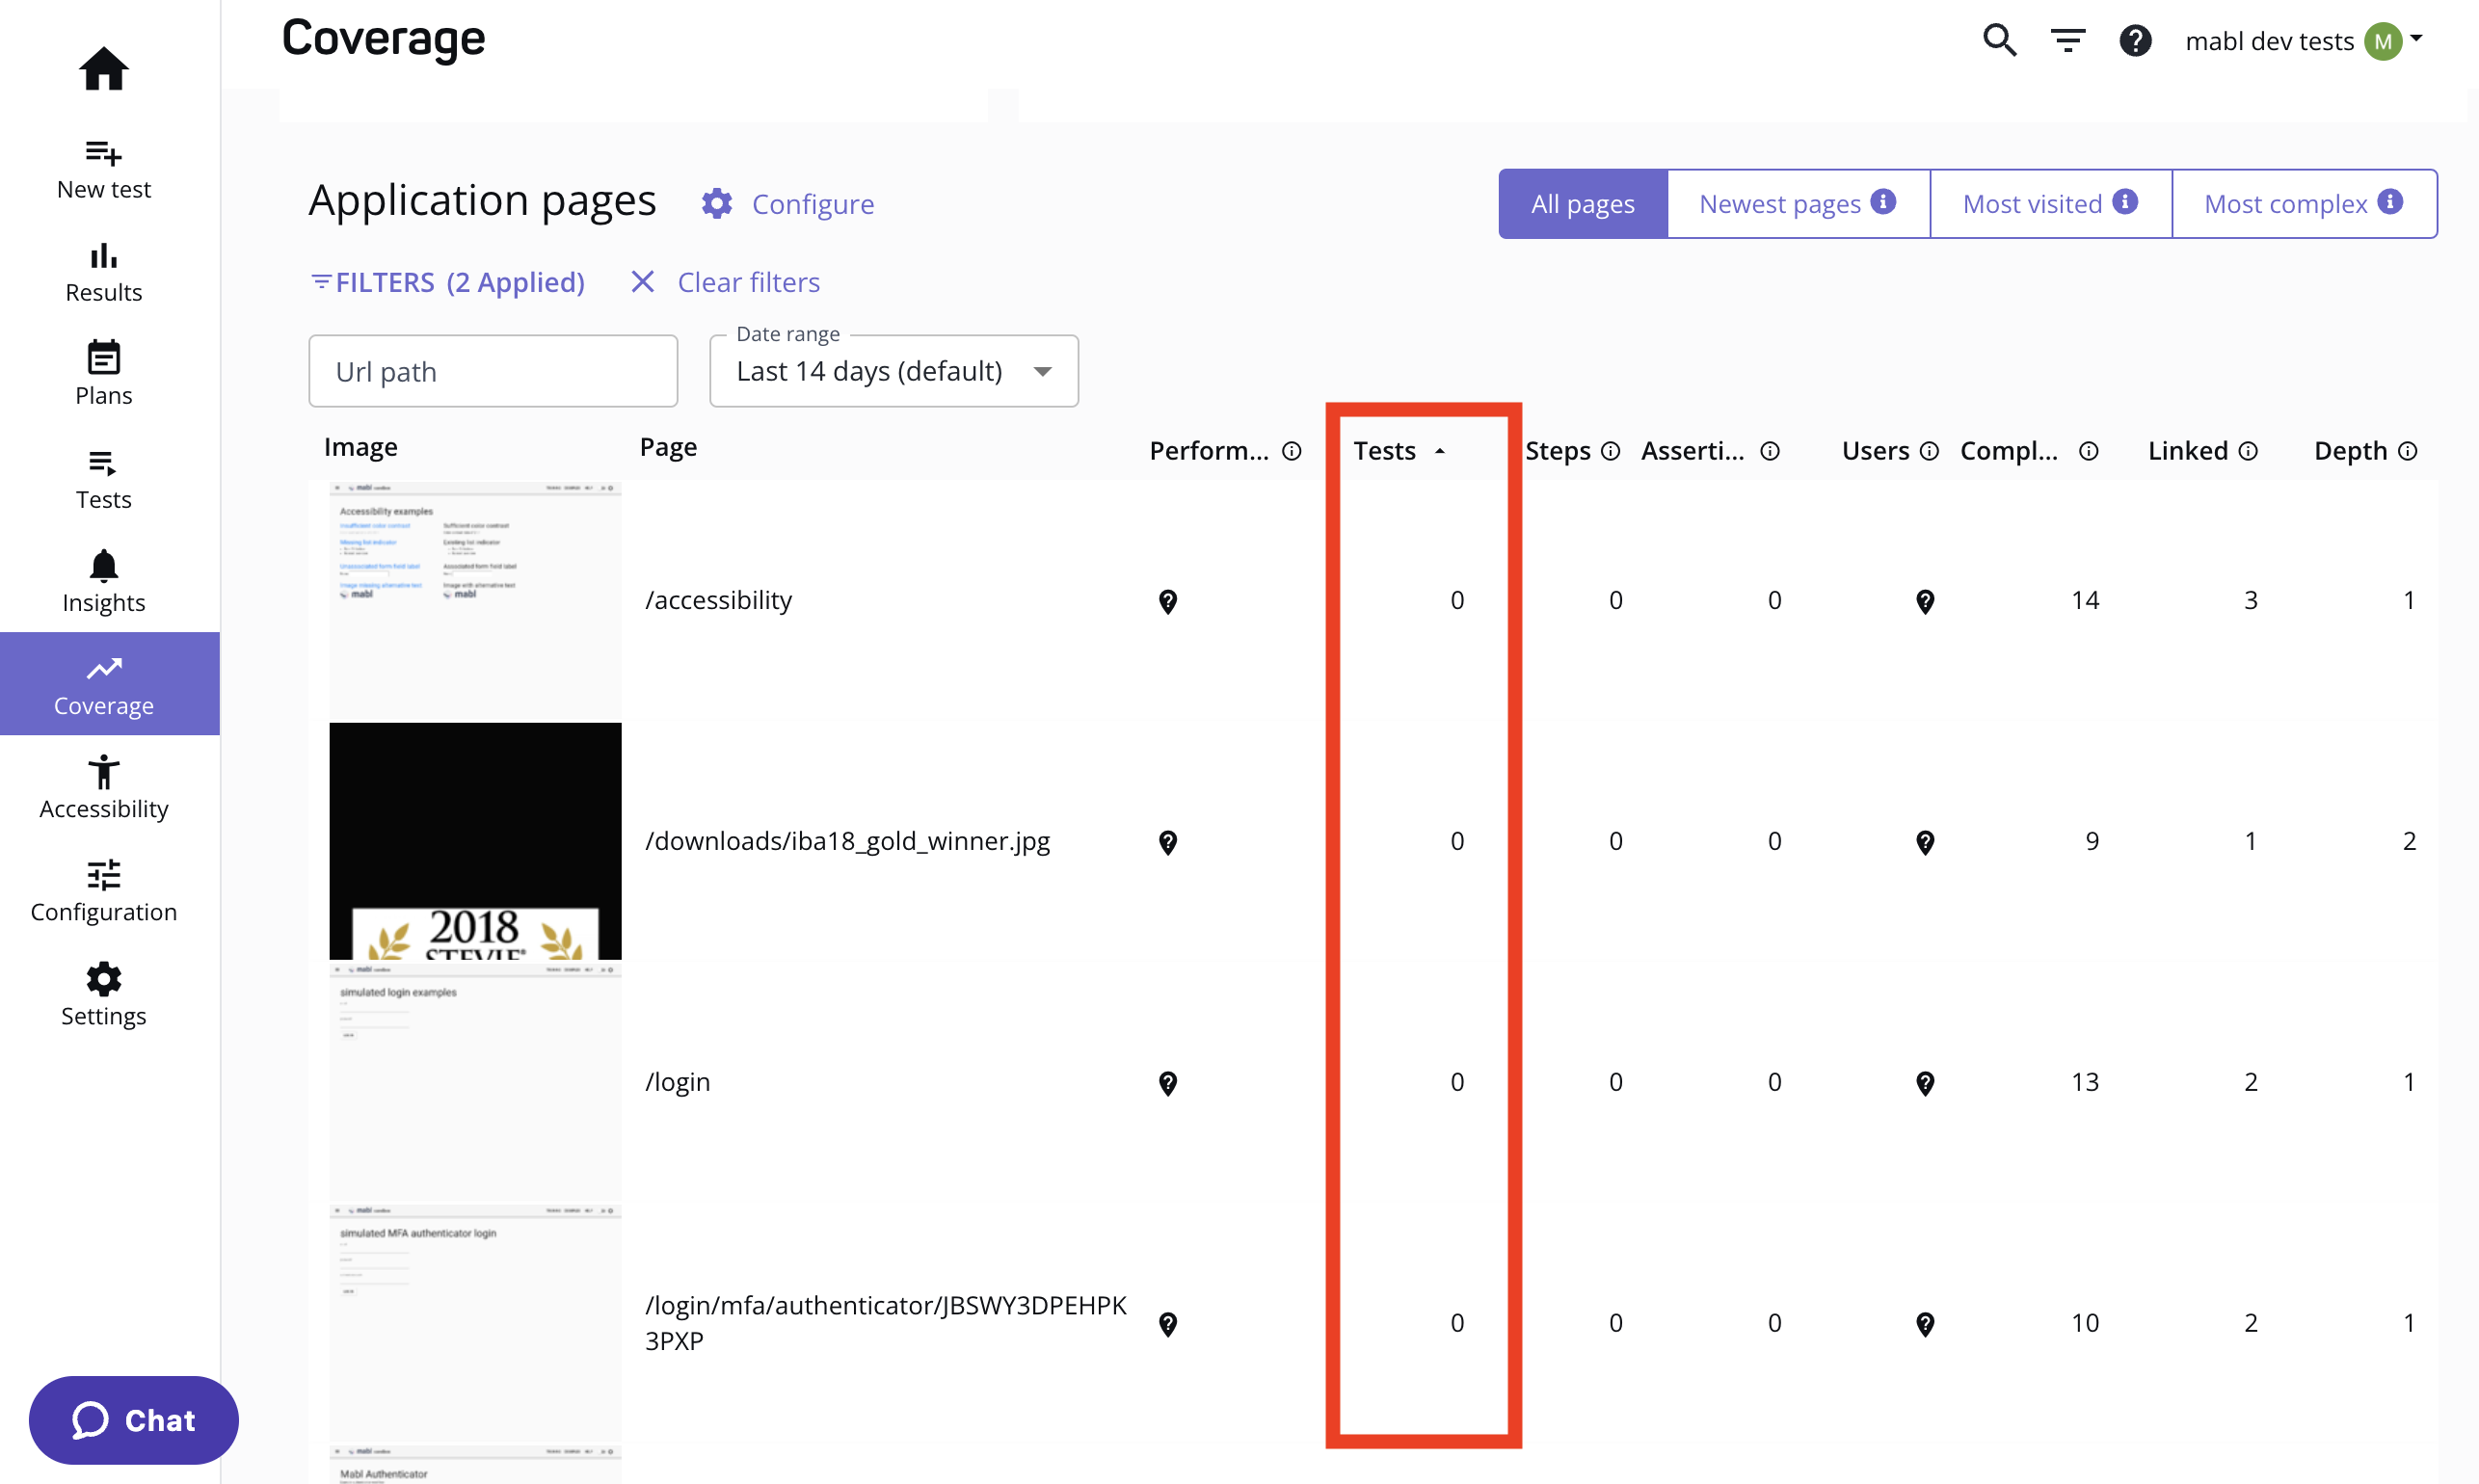Screen dimensions: 2479x1484
Task: Open Configuration in the sidebar
Action: pyautogui.click(x=103, y=892)
